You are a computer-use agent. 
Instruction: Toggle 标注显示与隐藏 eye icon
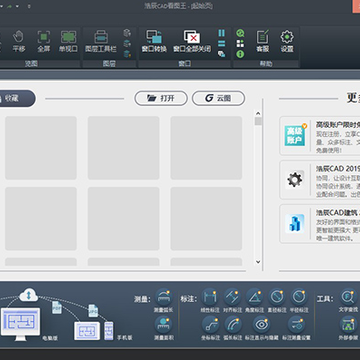coord(261,328)
